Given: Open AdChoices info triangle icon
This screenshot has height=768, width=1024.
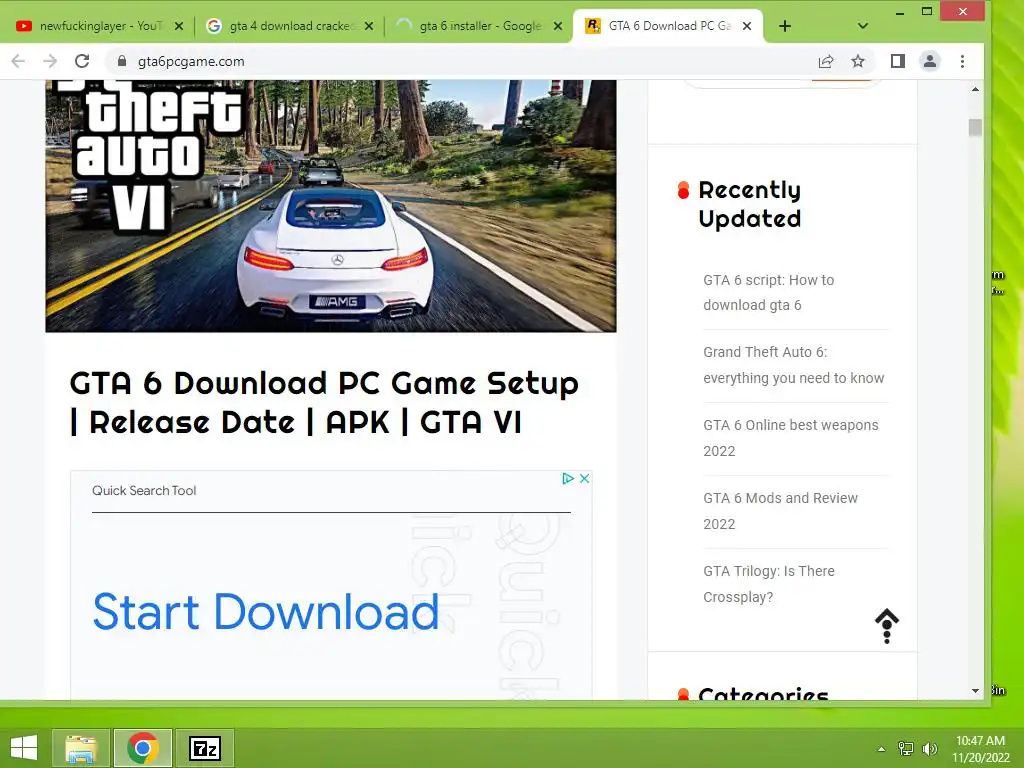Looking at the screenshot, I should [x=568, y=479].
